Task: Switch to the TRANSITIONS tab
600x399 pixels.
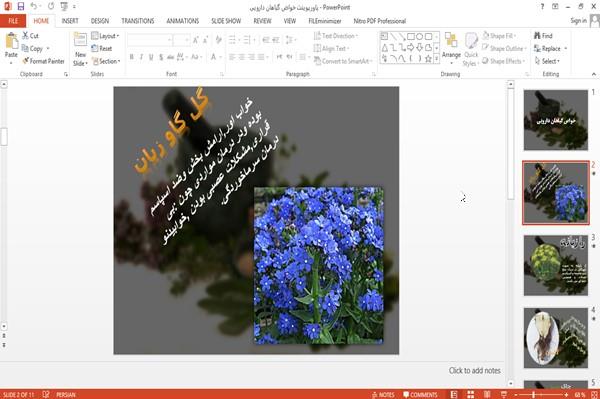Action: tap(137, 21)
